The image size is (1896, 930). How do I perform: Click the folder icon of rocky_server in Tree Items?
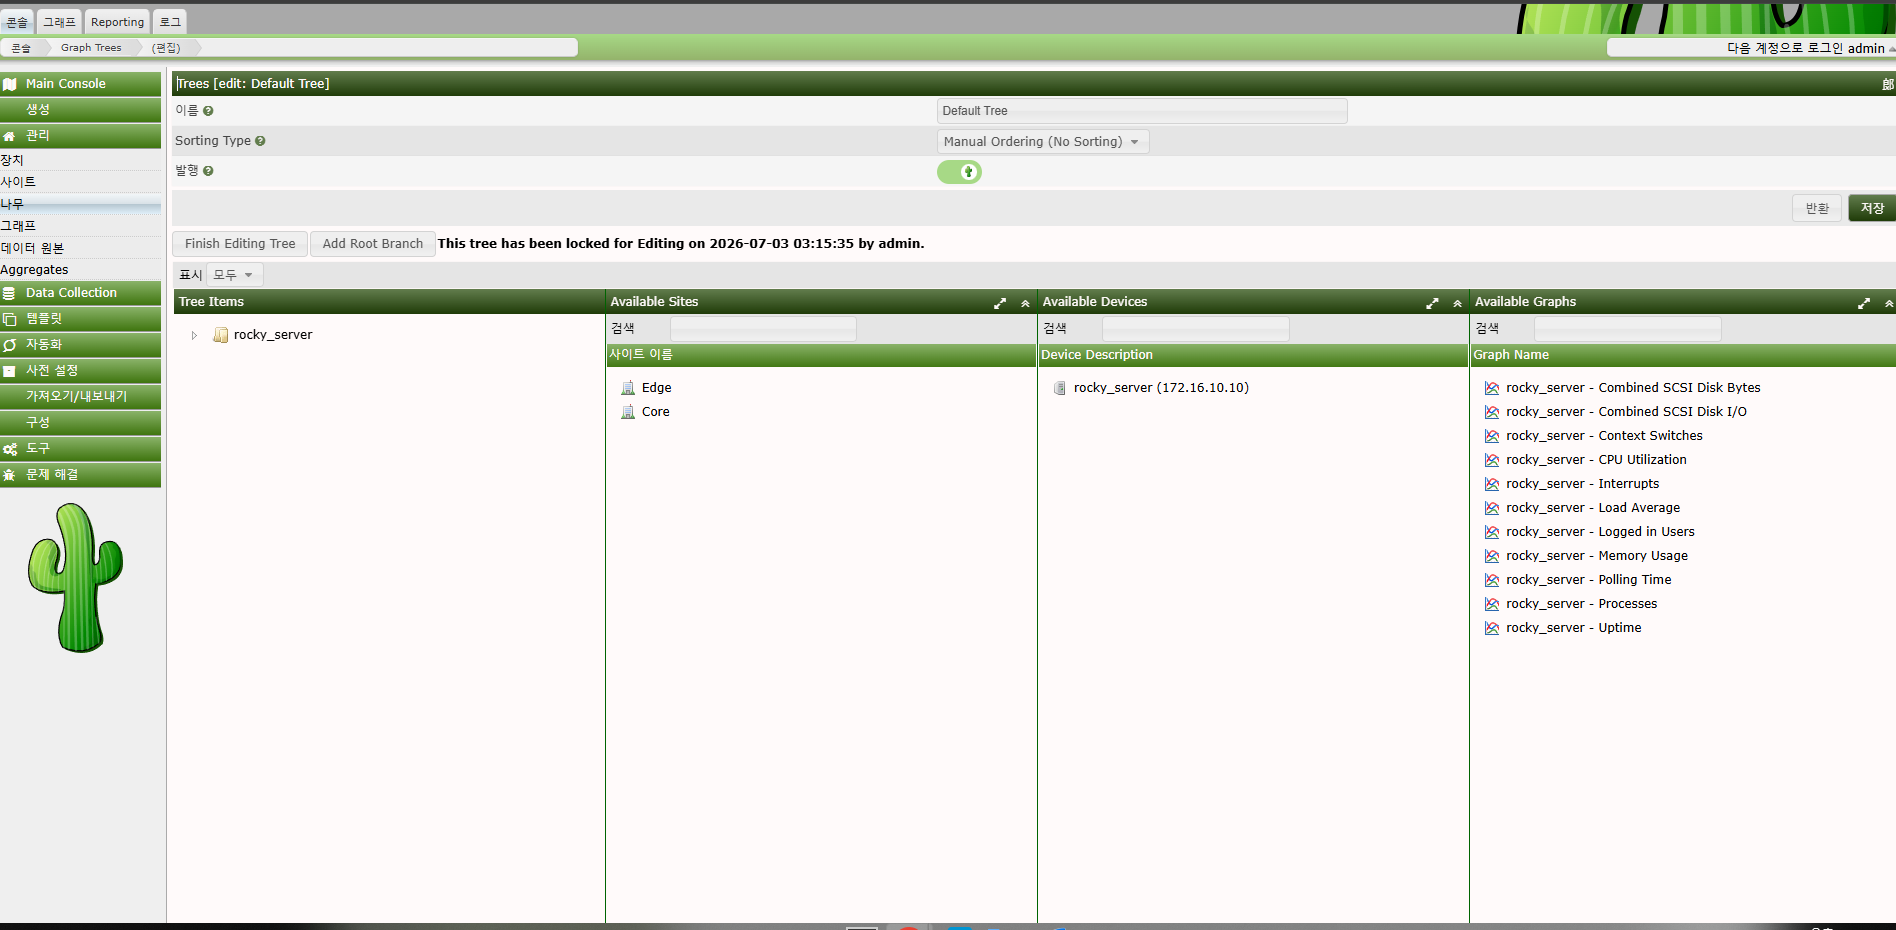pos(221,335)
